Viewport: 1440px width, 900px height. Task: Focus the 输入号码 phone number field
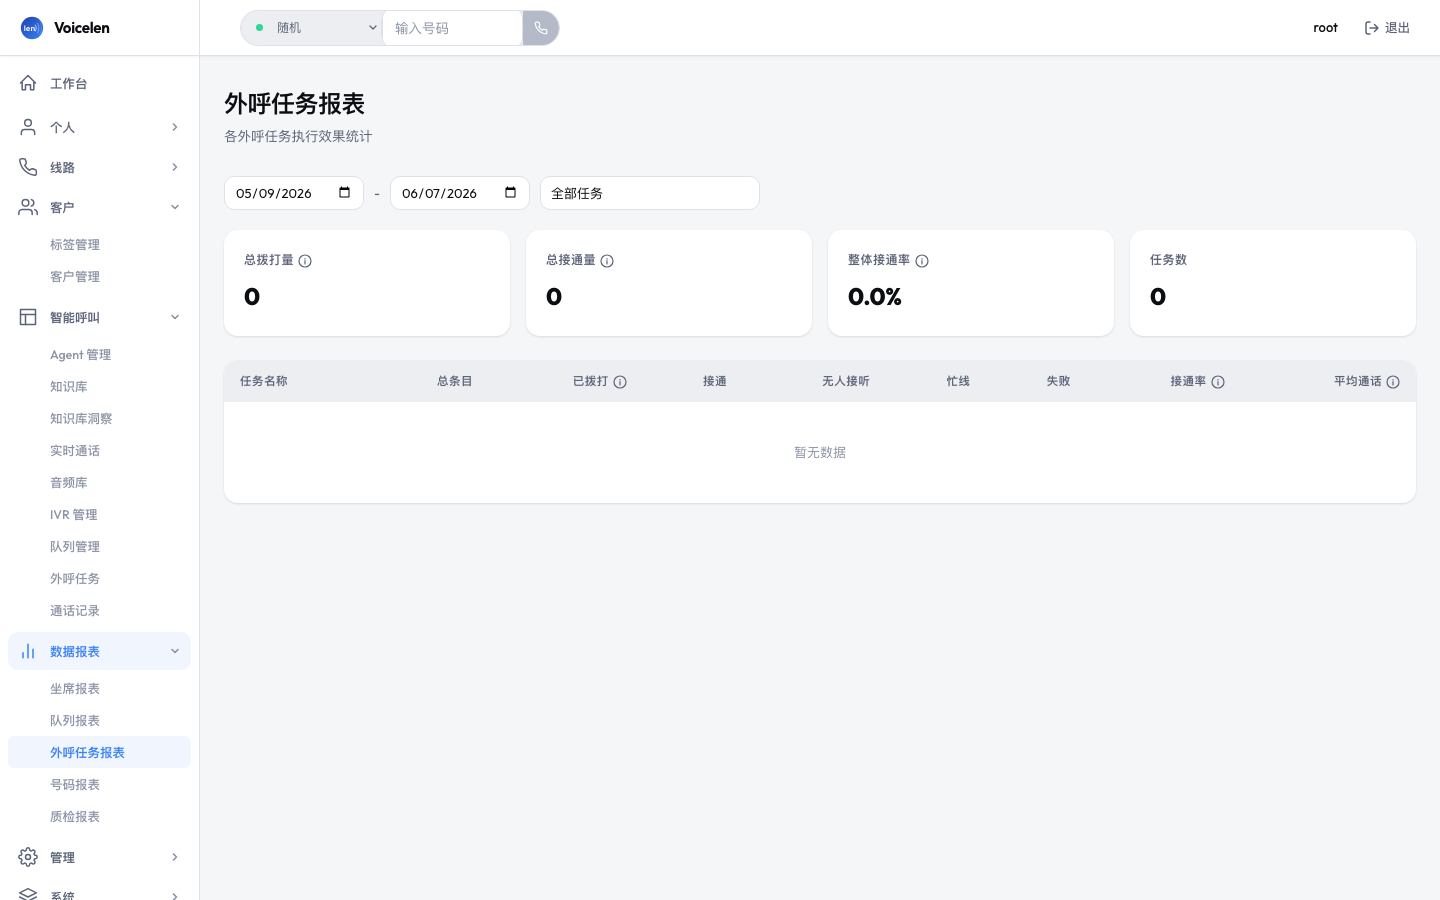452,28
